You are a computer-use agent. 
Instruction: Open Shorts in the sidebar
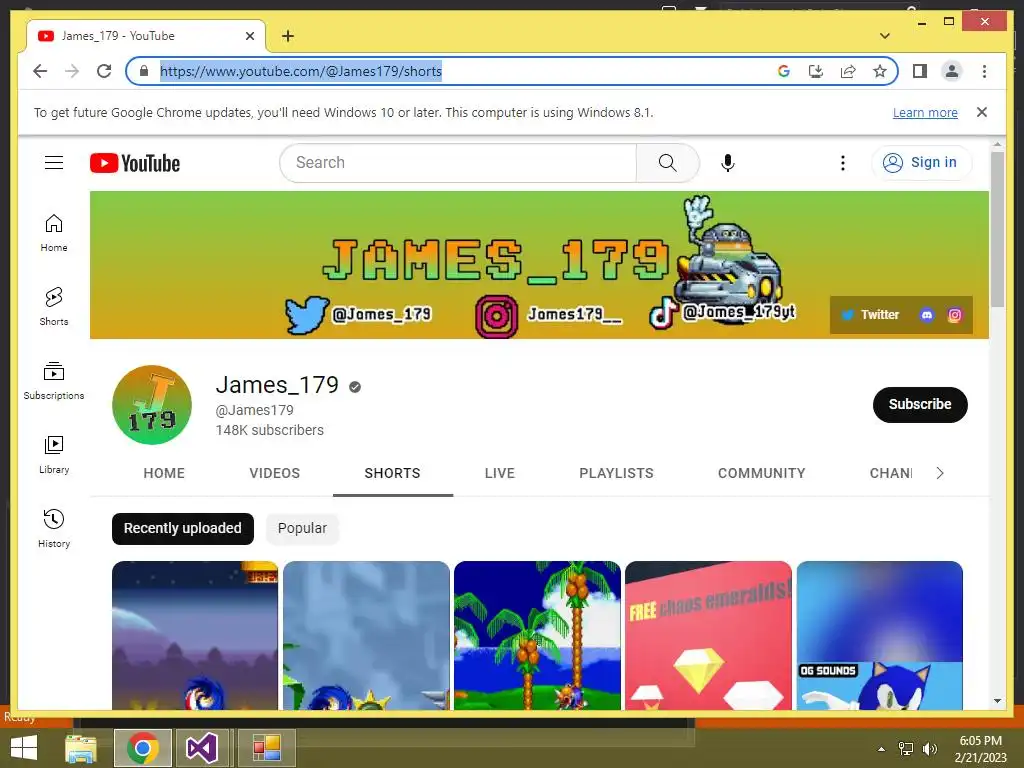click(54, 307)
